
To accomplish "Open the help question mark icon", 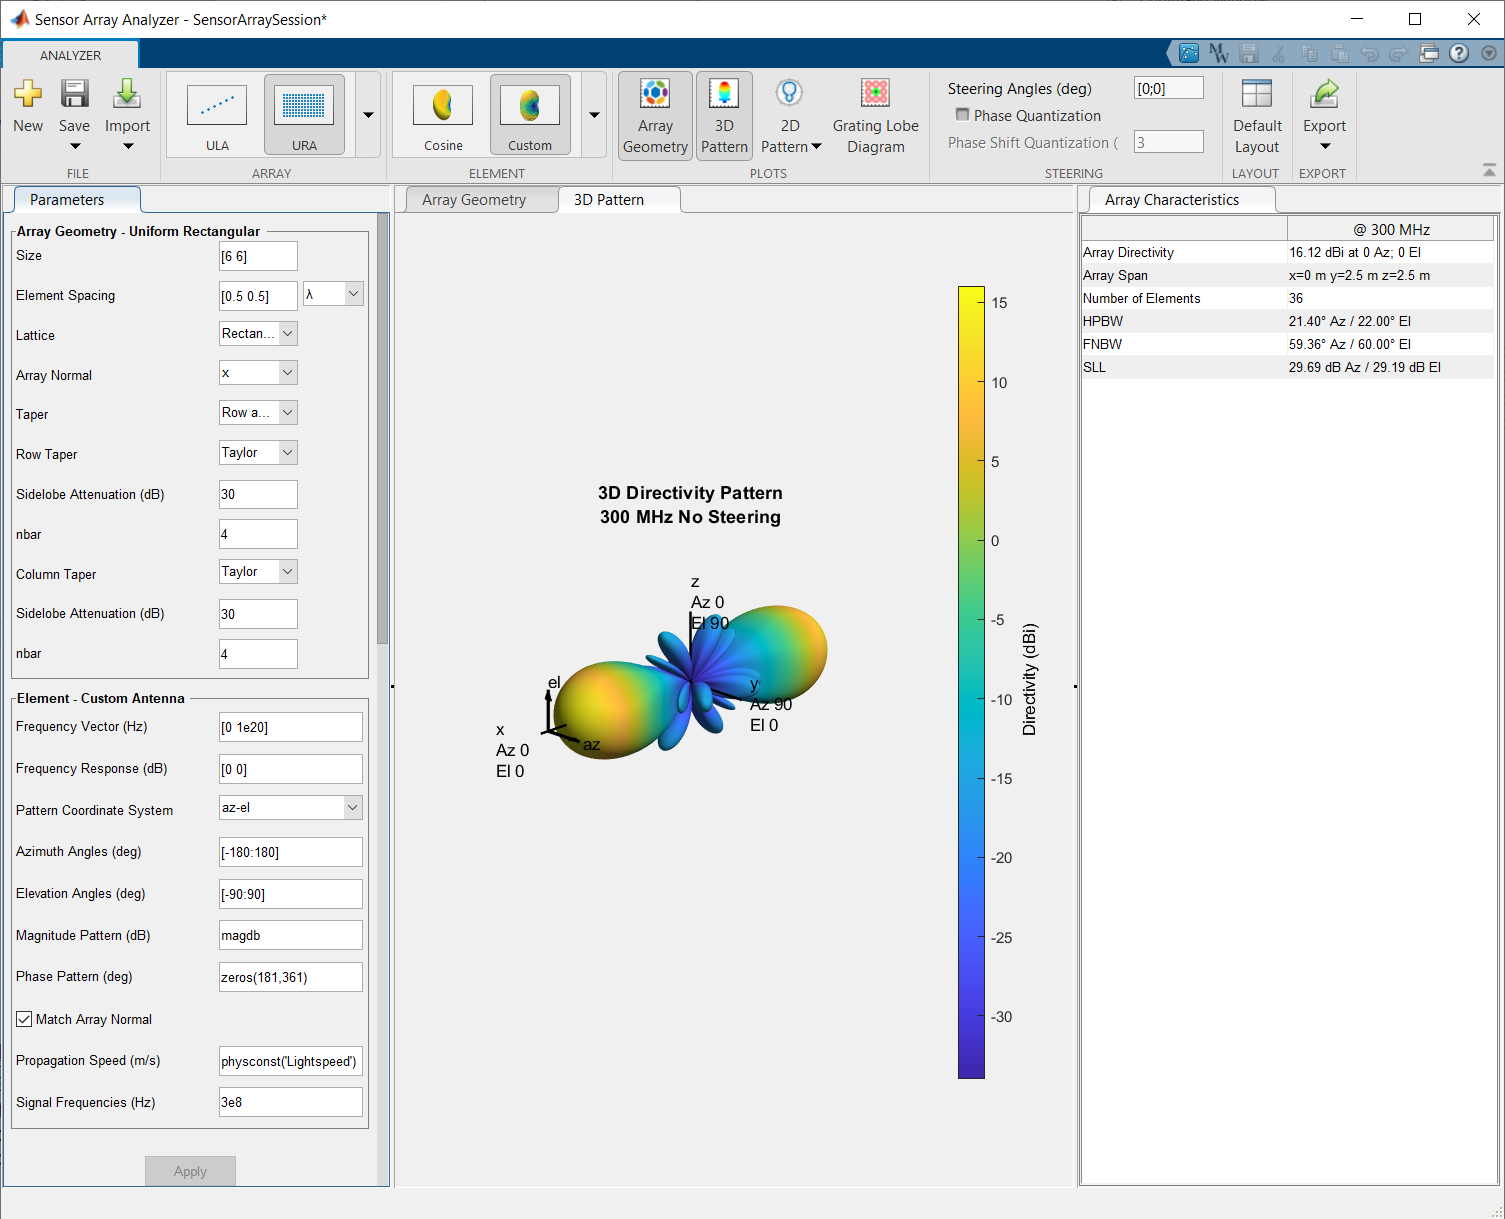I will 1459,53.
